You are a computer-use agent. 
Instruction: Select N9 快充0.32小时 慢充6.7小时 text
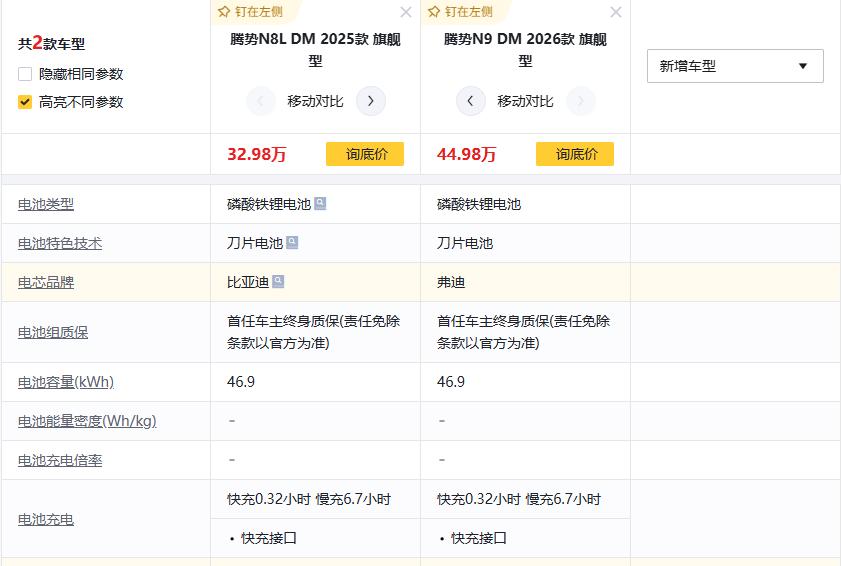click(x=519, y=499)
